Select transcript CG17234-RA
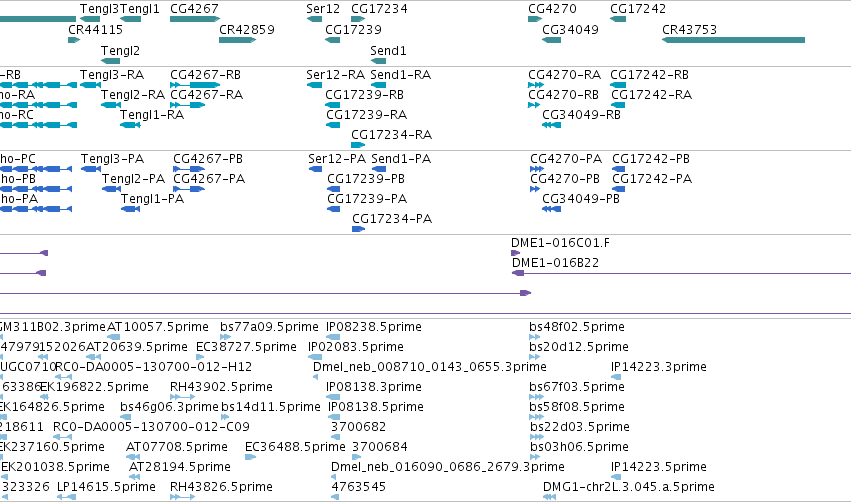The height and width of the screenshot is (502, 851). 391,135
